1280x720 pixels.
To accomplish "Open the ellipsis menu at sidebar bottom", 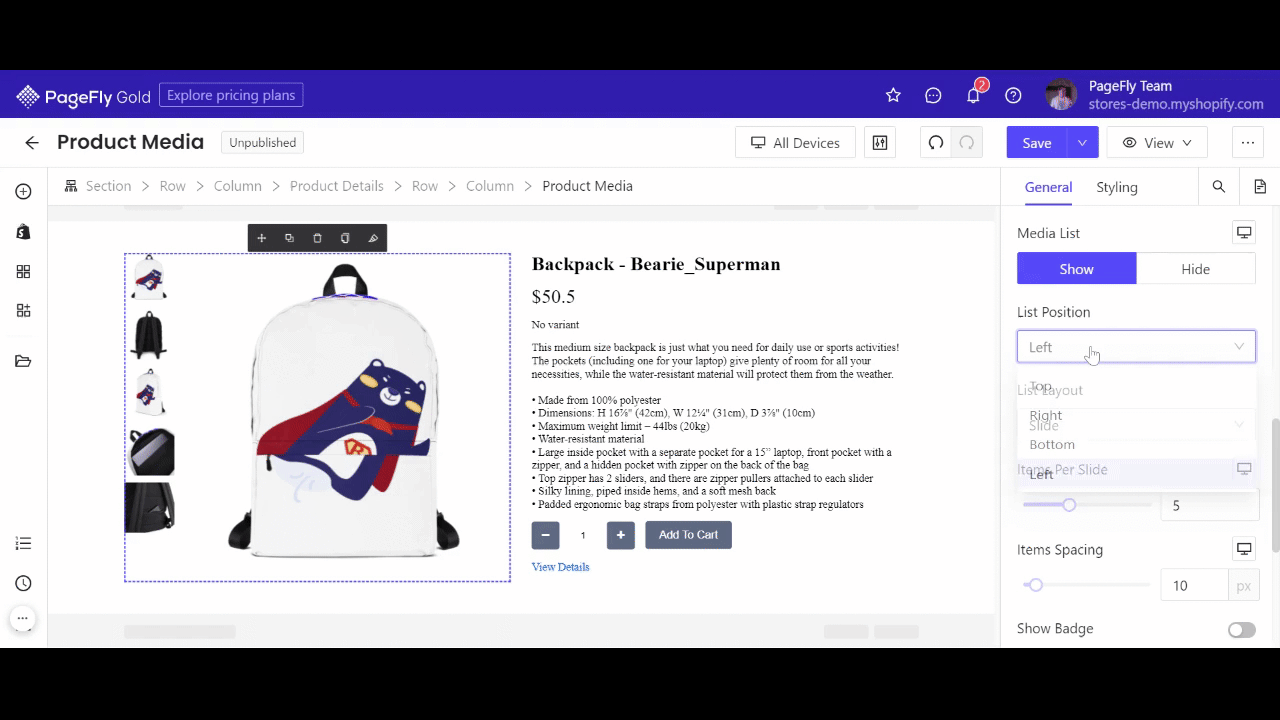I will (23, 618).
